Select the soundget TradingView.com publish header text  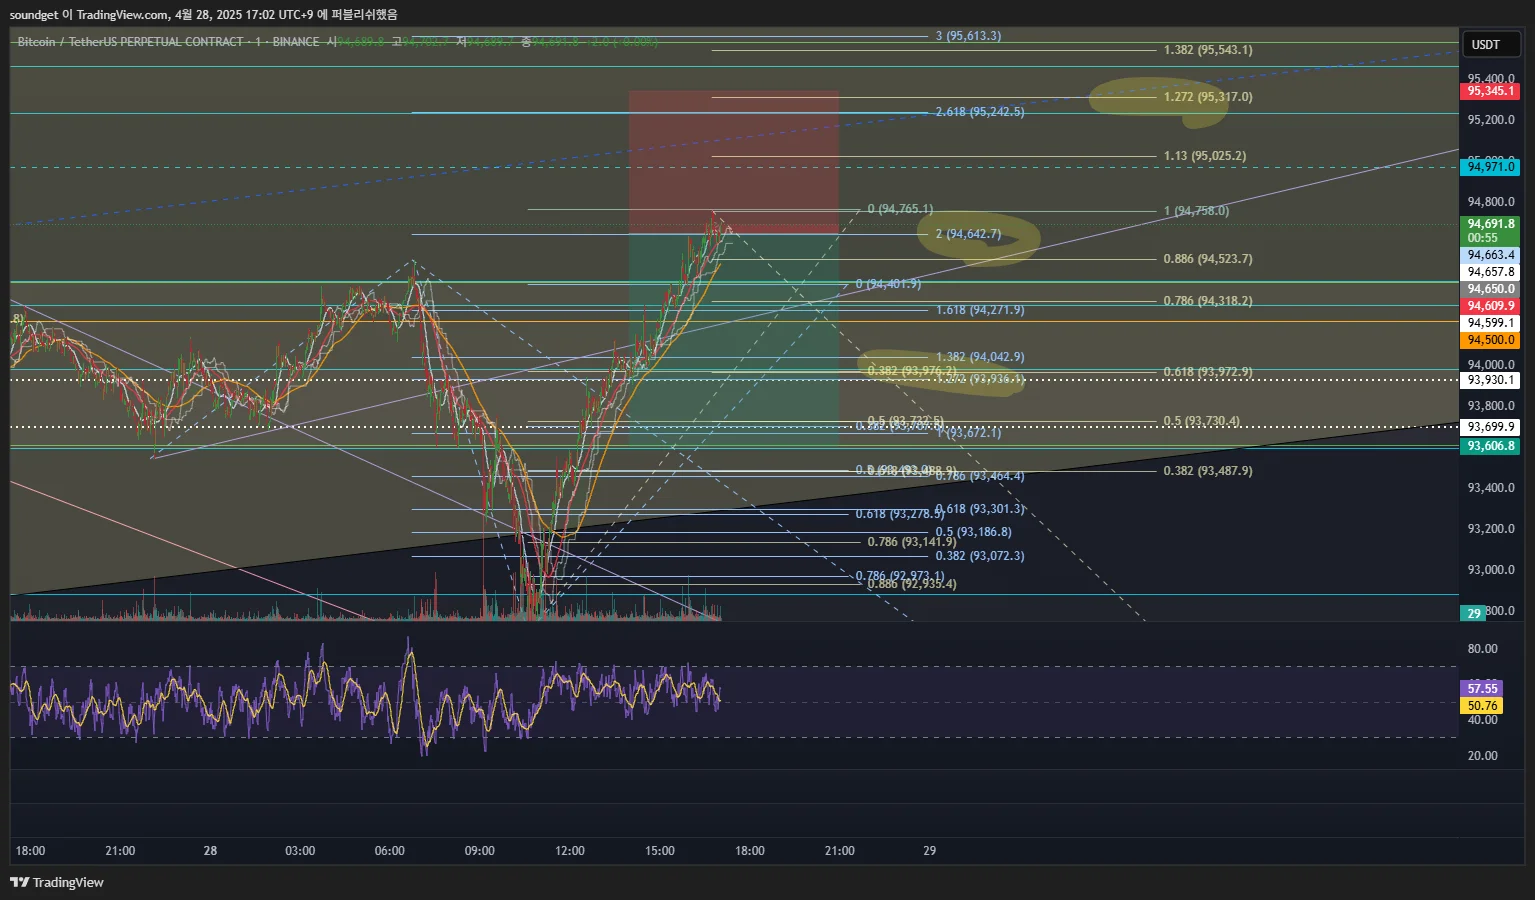203,14
